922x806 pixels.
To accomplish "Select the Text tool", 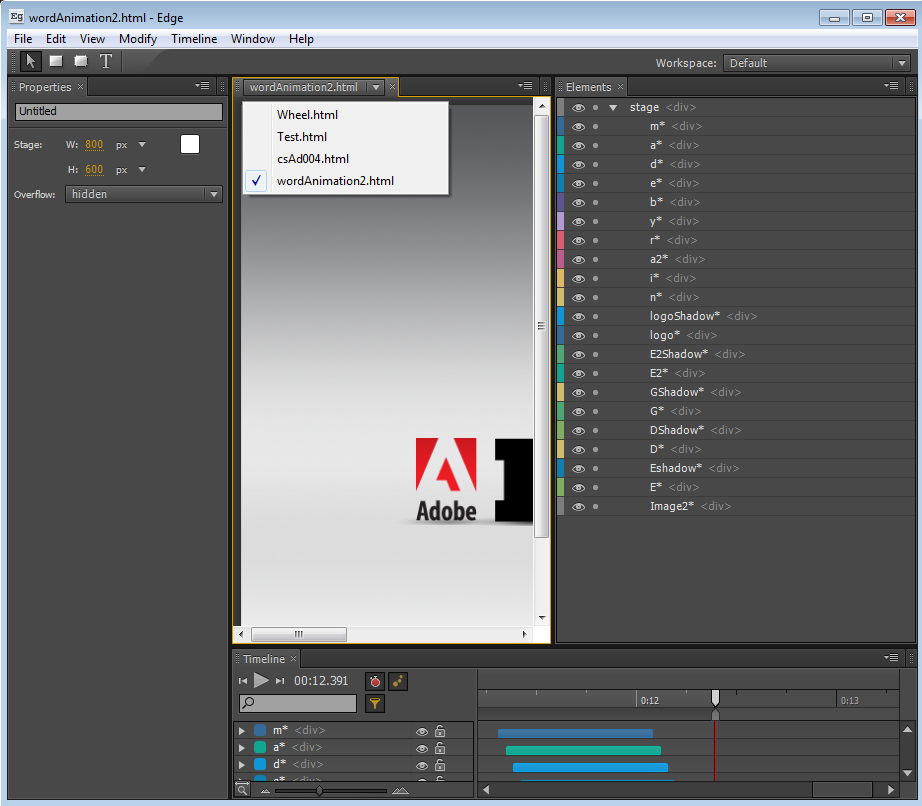I will (106, 61).
